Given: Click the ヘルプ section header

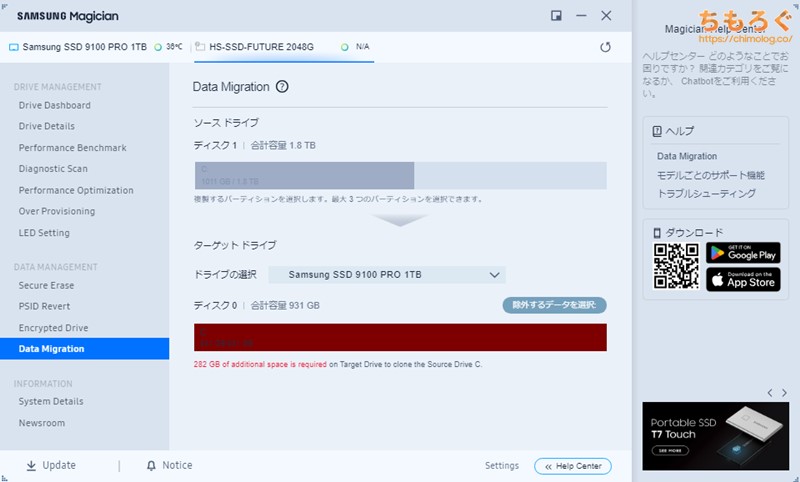Looking at the screenshot, I should (673, 131).
